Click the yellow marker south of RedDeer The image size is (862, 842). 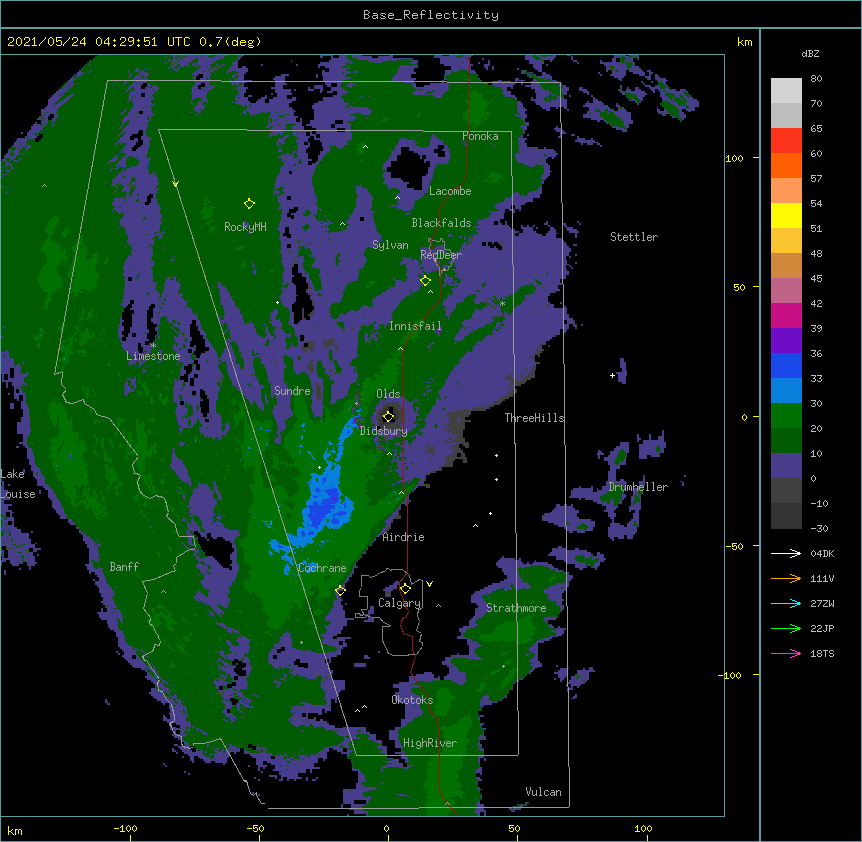click(425, 281)
